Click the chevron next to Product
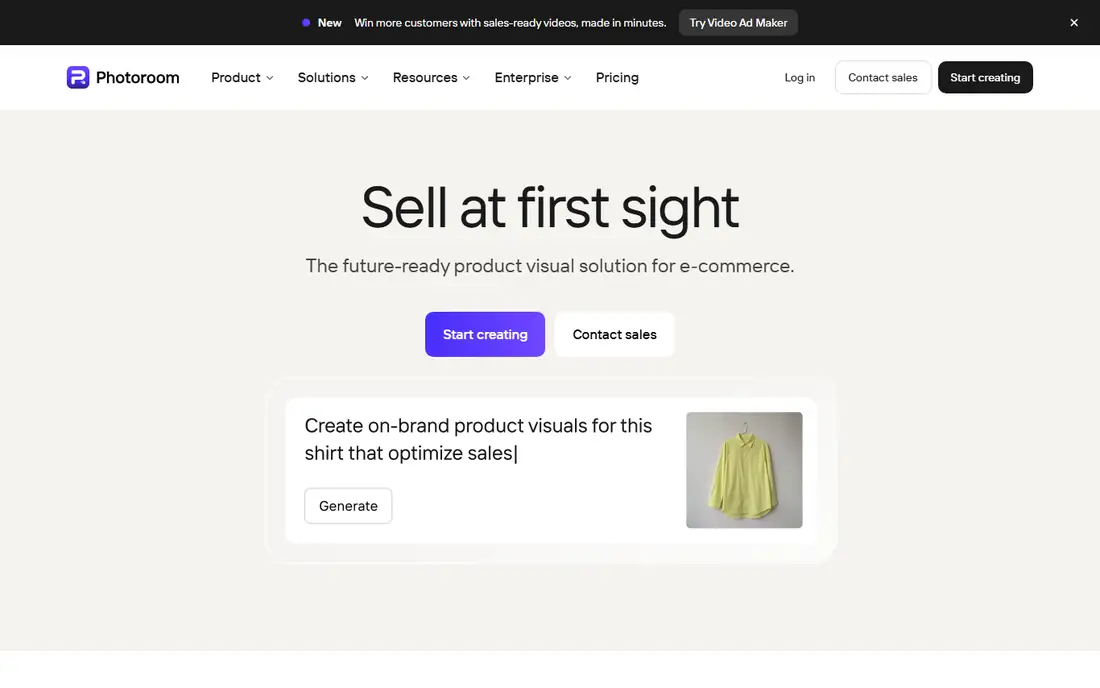Screen dimensions: 1100x688 (269, 78)
